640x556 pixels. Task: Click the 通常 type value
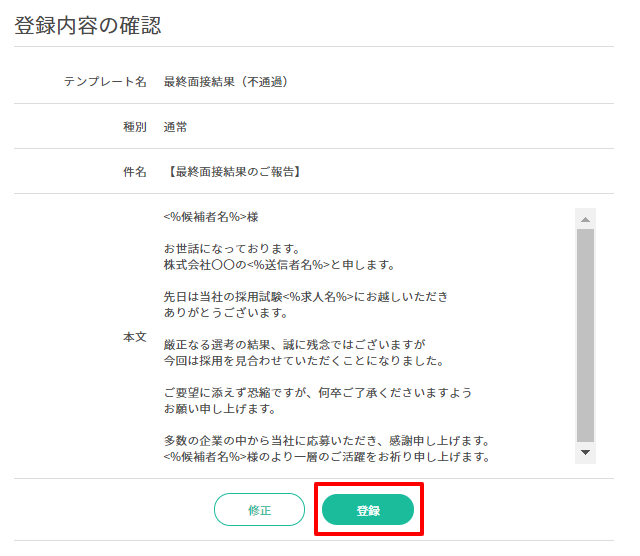(176, 127)
